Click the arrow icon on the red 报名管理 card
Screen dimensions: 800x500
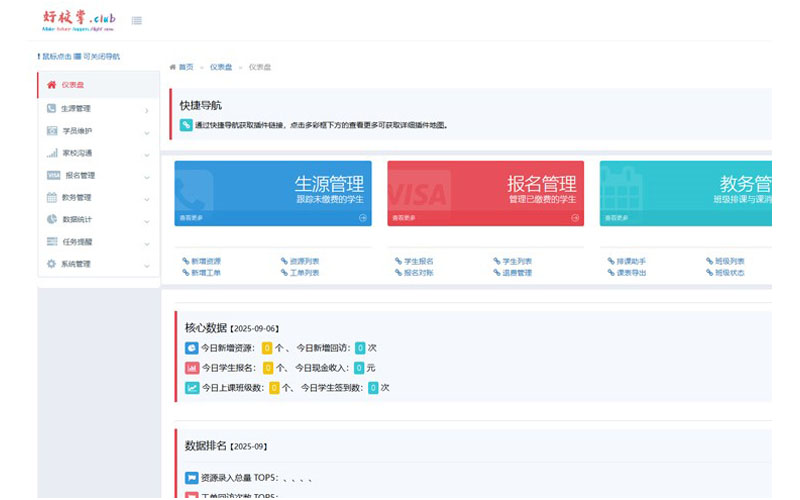(x=575, y=217)
